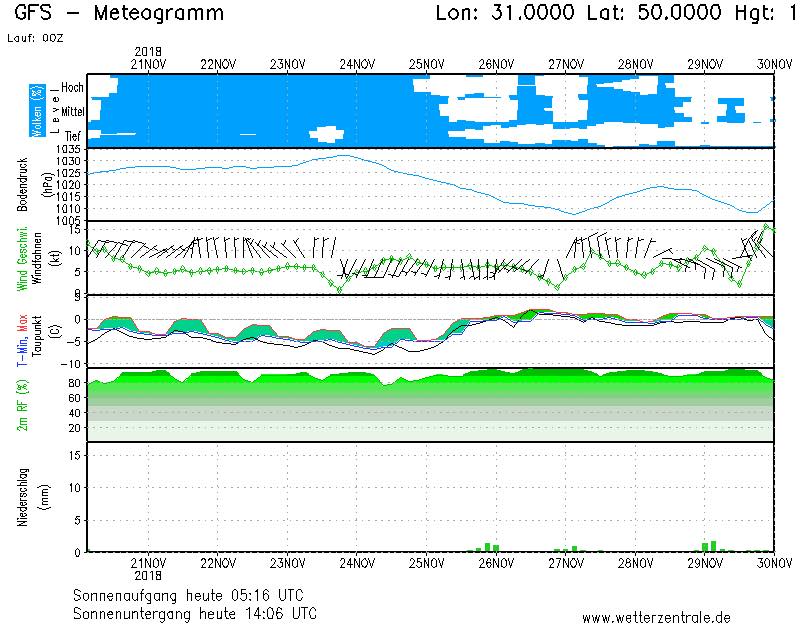Click the green Wind Geschwi. axis label
This screenshot has width=800, height=625.
click(x=24, y=257)
